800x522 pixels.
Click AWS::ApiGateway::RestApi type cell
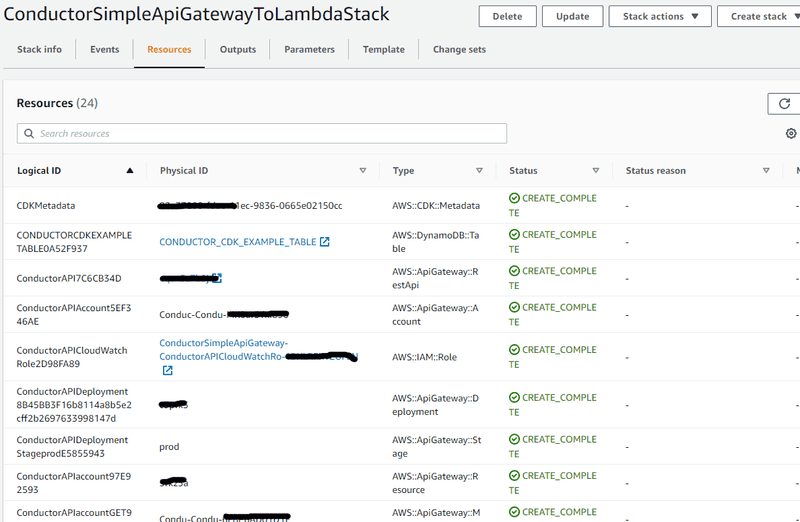(x=435, y=278)
